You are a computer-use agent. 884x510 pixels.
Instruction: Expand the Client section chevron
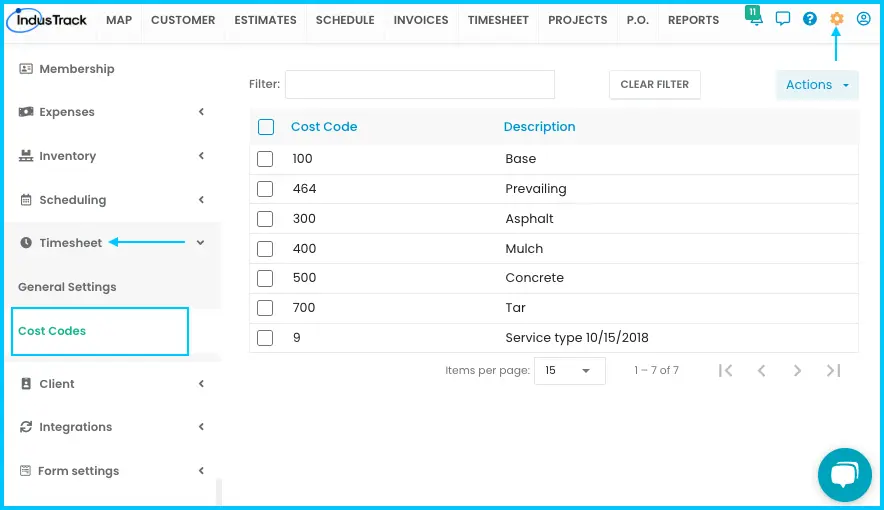(x=201, y=384)
